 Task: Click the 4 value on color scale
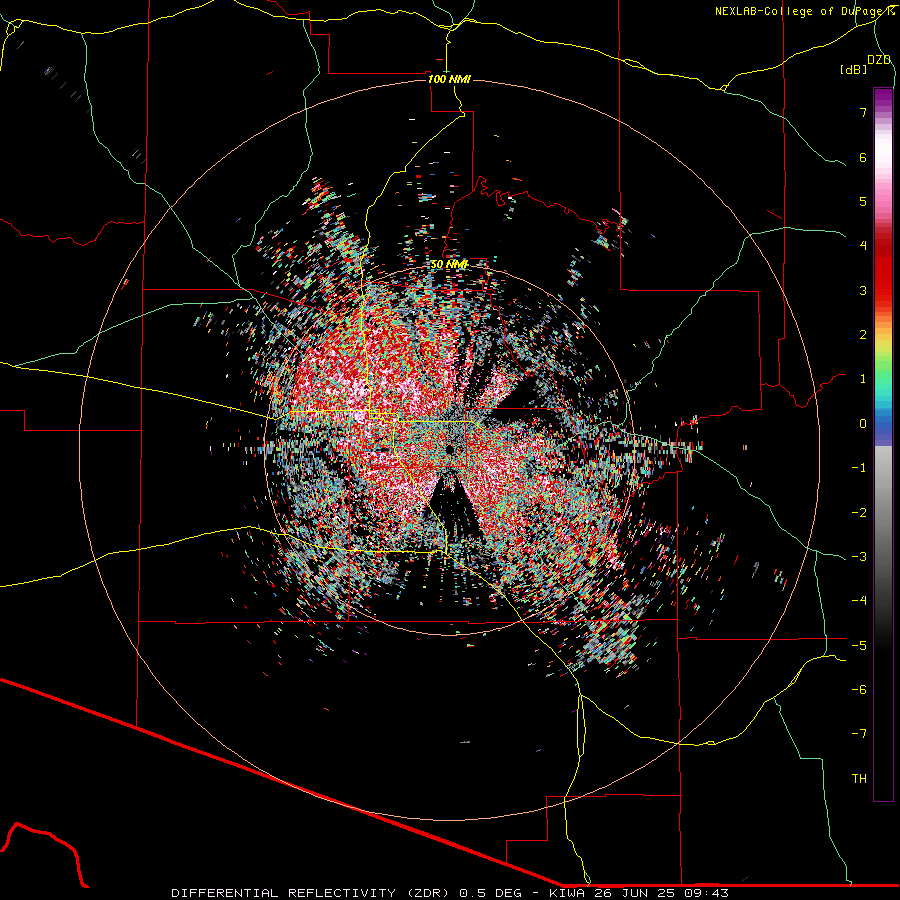tap(863, 246)
